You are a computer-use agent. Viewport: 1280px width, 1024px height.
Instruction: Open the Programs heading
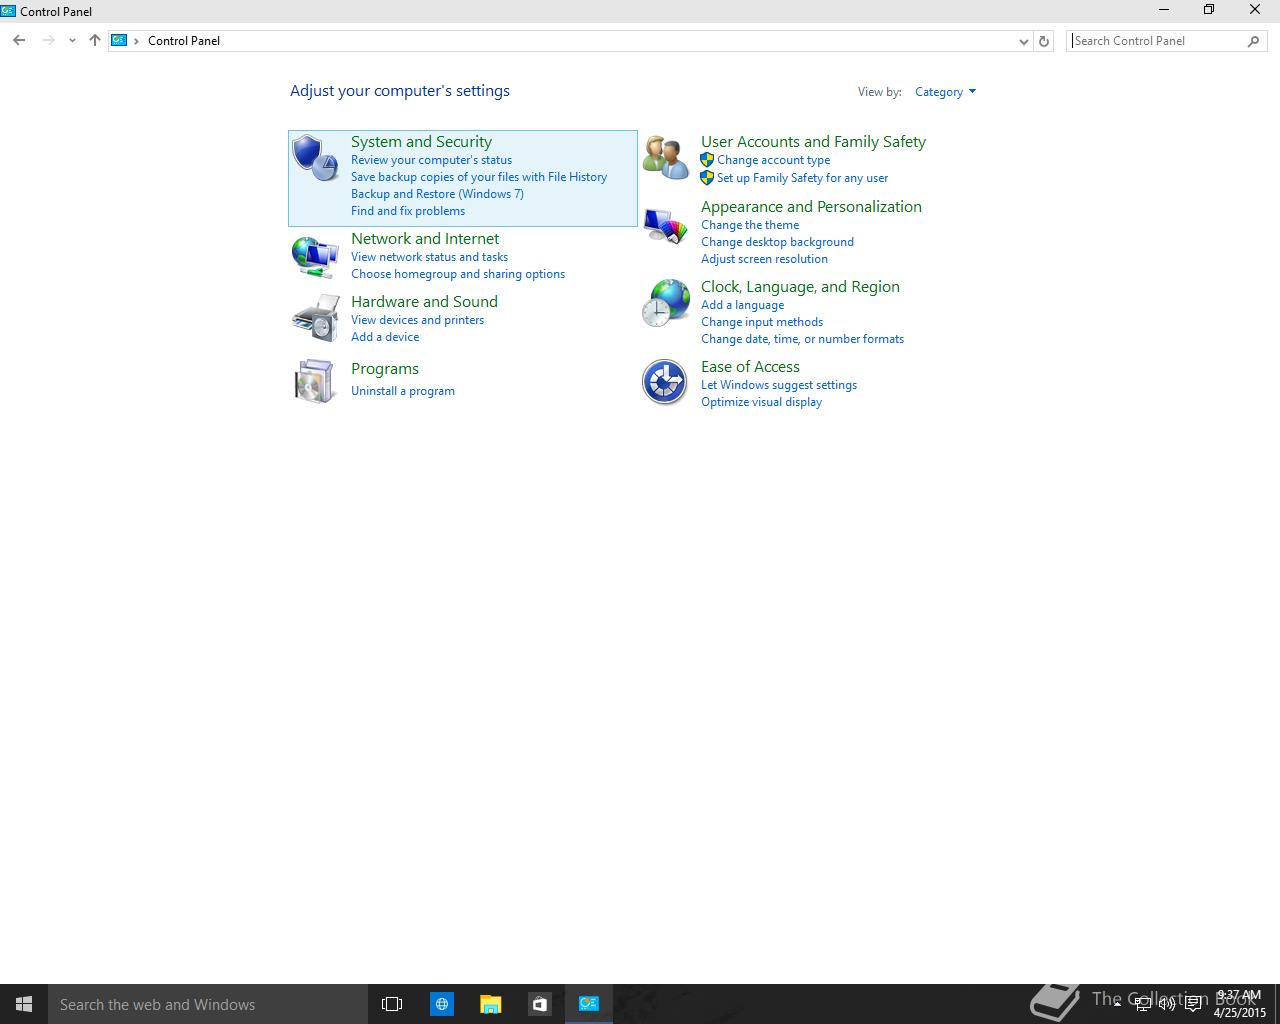[x=385, y=369]
